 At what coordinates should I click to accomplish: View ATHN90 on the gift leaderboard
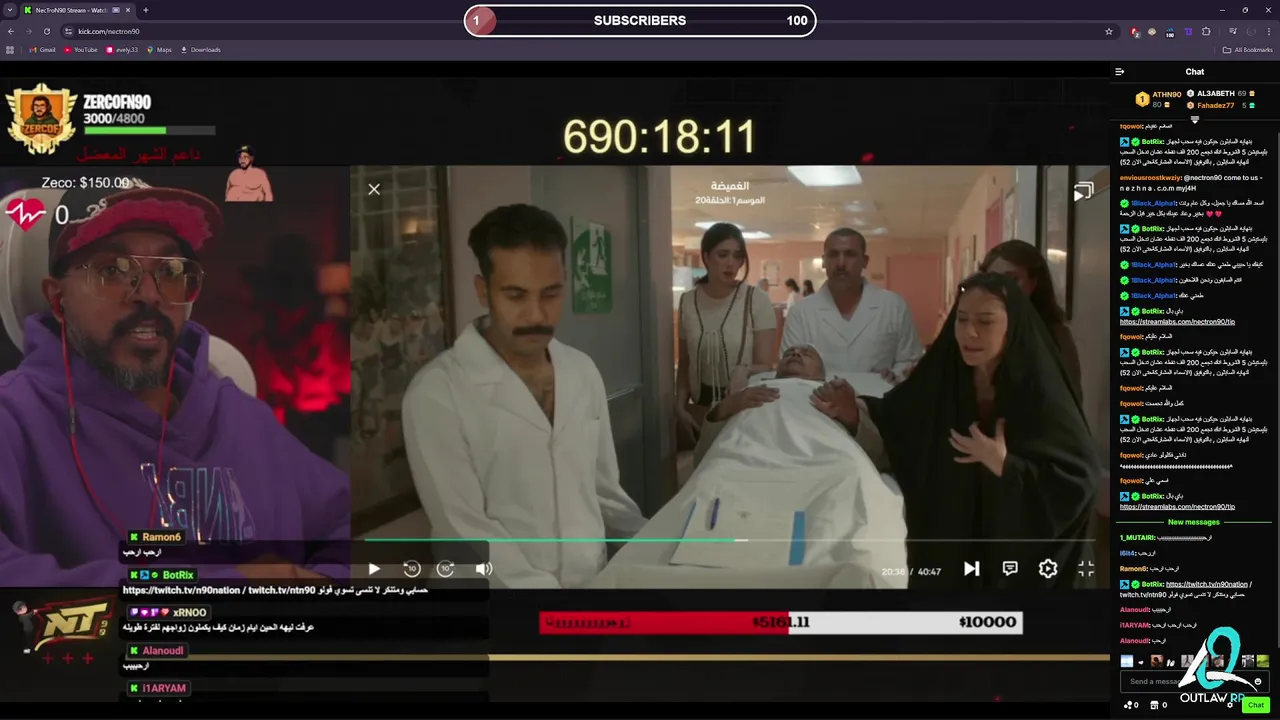tap(1159, 99)
